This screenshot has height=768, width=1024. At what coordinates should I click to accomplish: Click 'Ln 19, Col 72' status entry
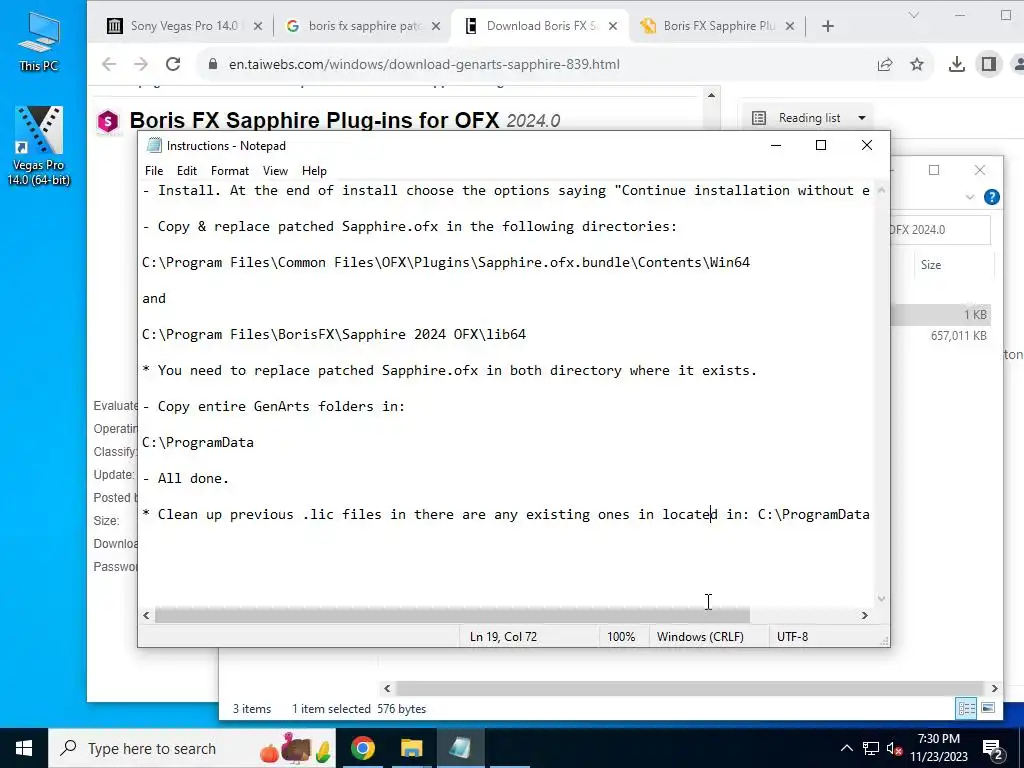tap(503, 637)
